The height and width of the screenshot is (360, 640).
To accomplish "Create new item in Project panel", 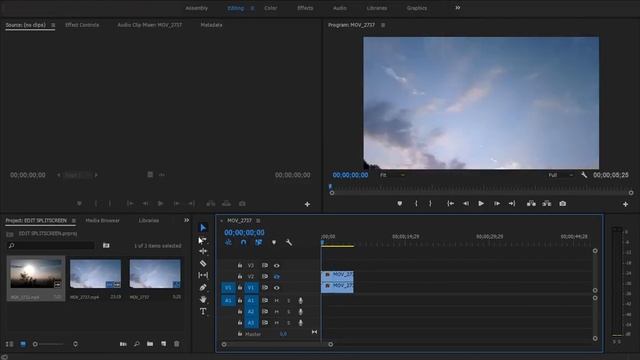I will coord(163,344).
